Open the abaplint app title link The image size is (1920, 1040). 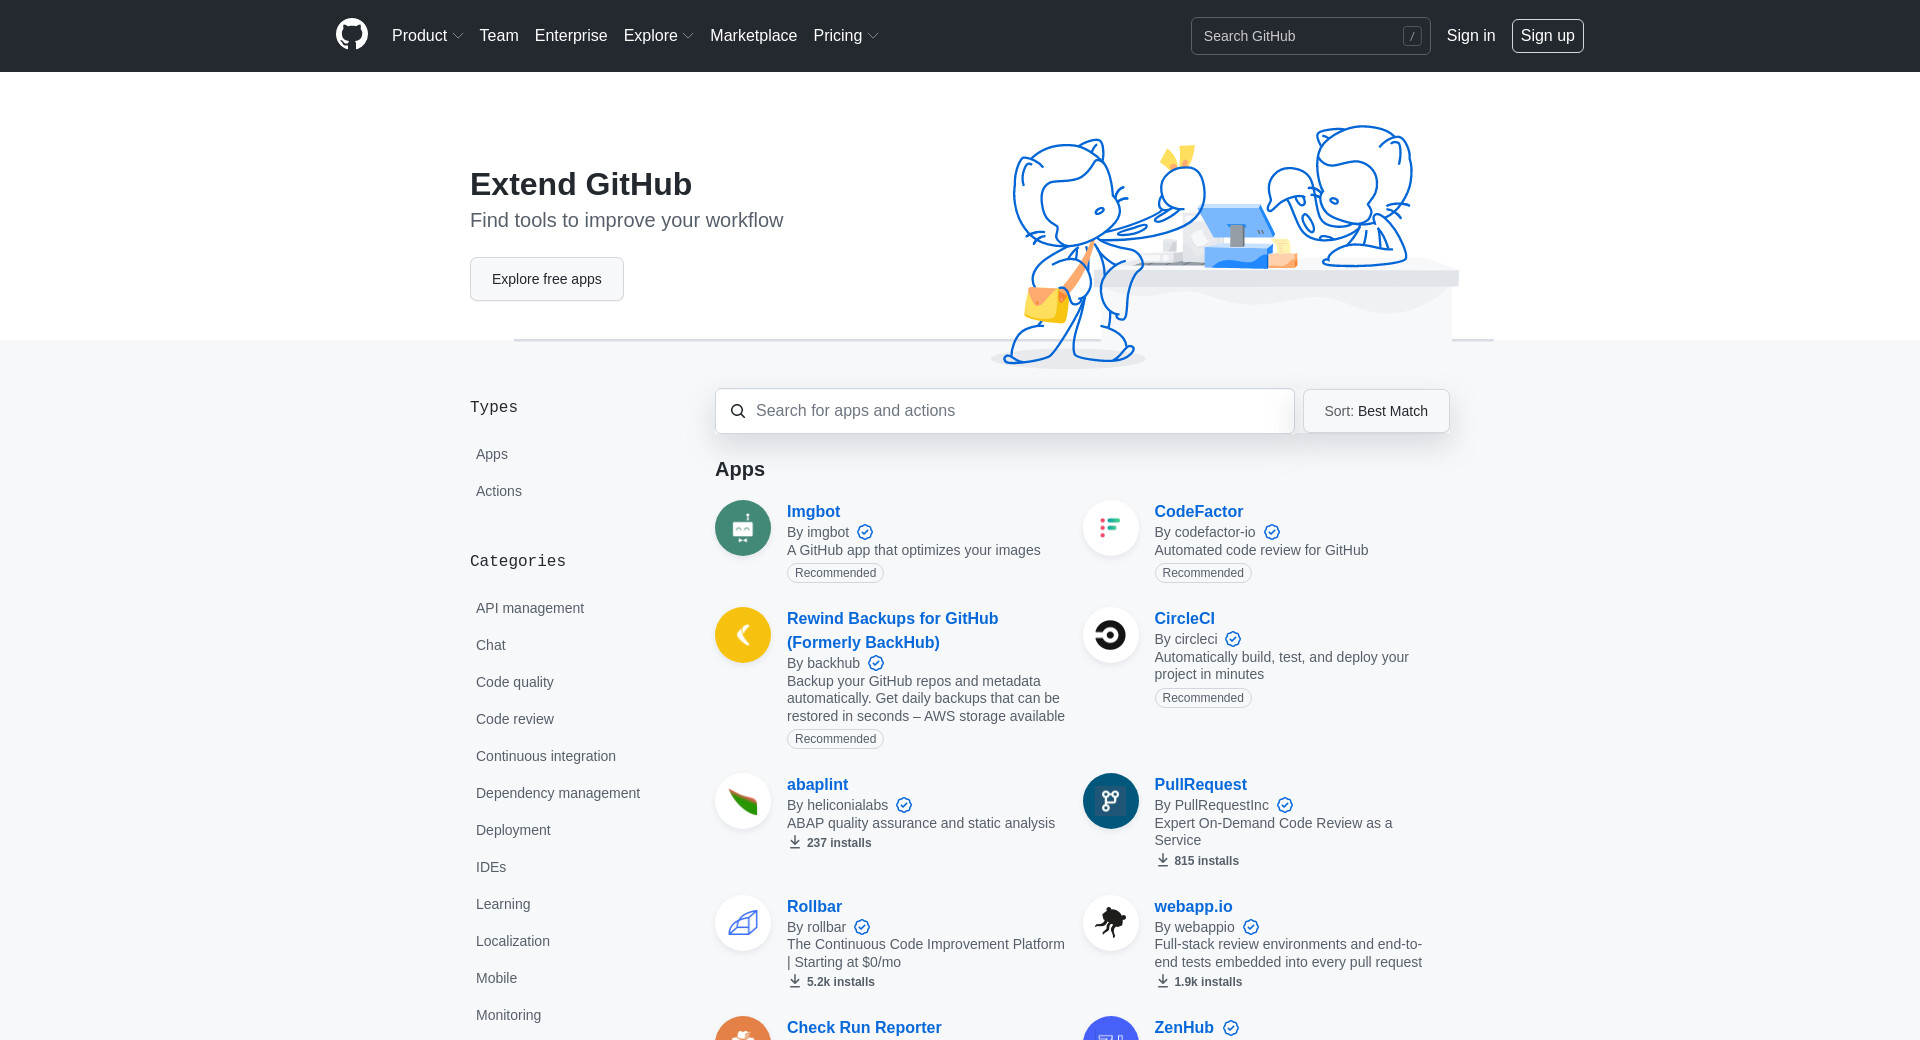[817, 784]
